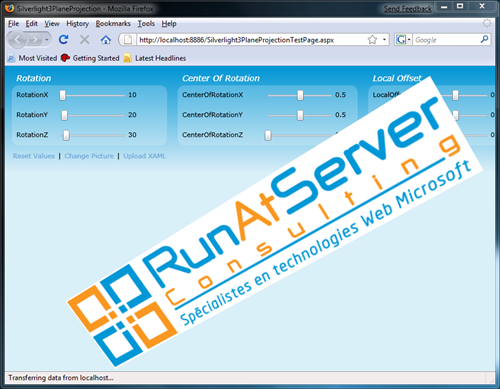500x389 pixels.
Task: Click the CenterOfRotationY value 0.5
Action: point(340,115)
